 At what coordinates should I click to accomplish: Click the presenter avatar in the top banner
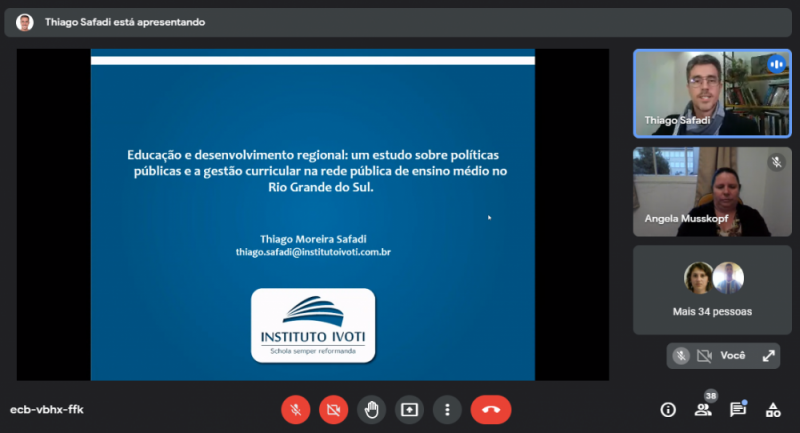24,22
